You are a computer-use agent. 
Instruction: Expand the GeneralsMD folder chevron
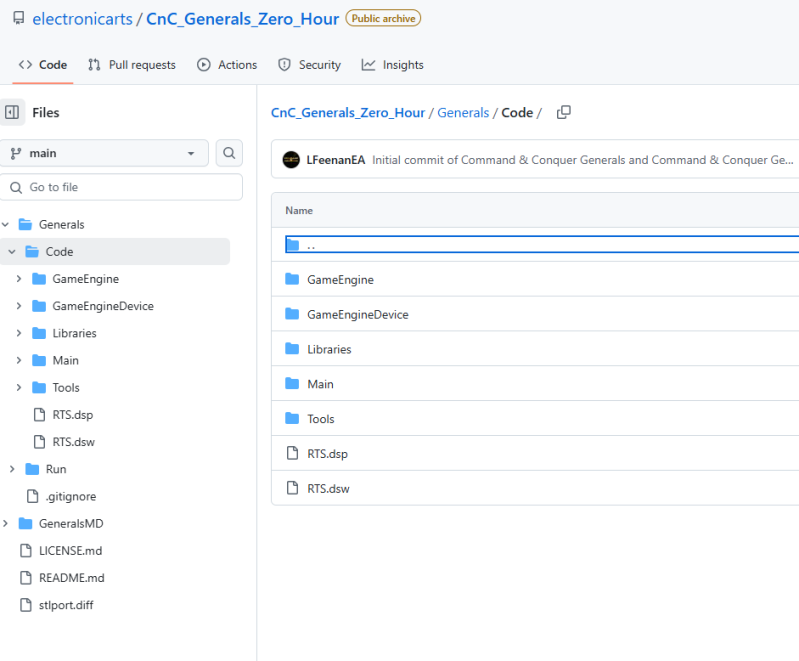[x=6, y=523]
